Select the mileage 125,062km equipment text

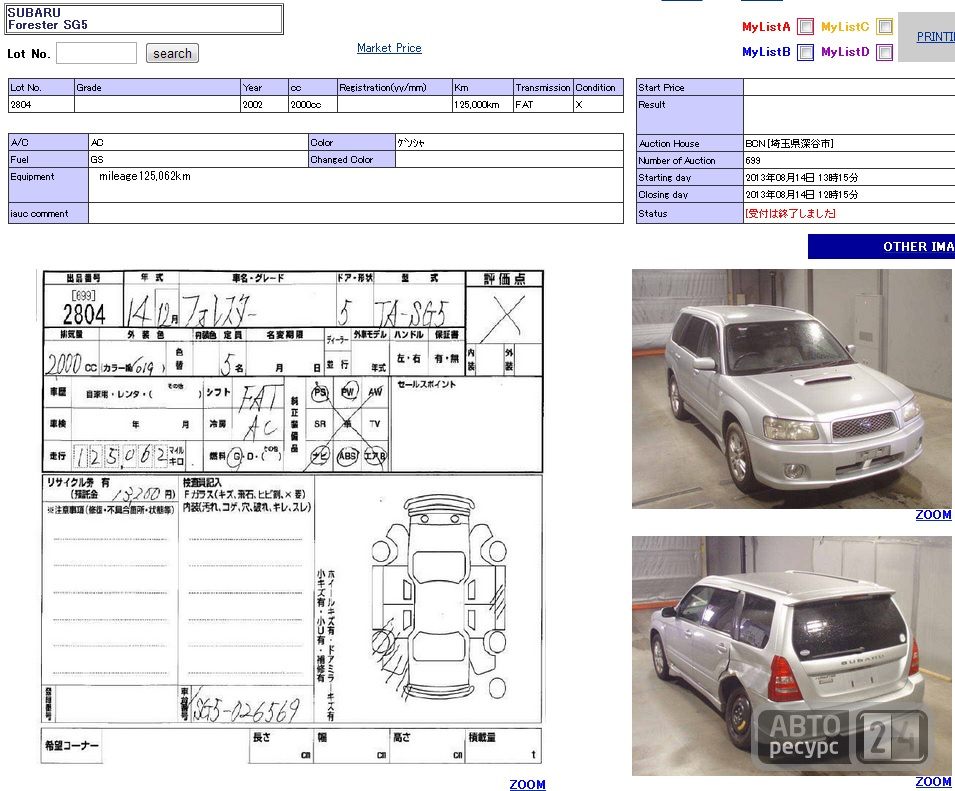[145, 176]
